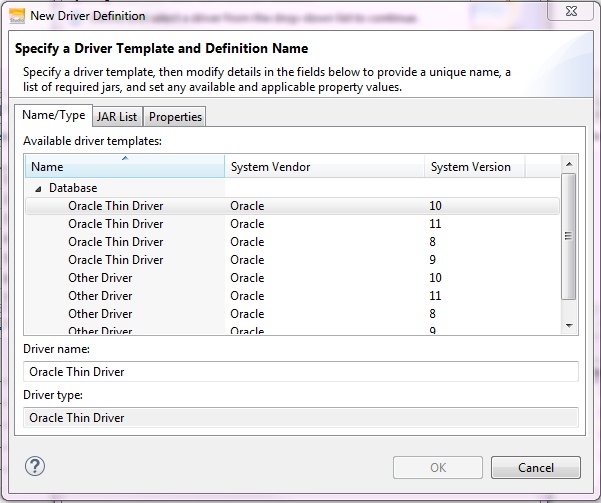Switch to the JAR List tab
This screenshot has width=601, height=503.
pos(116,117)
